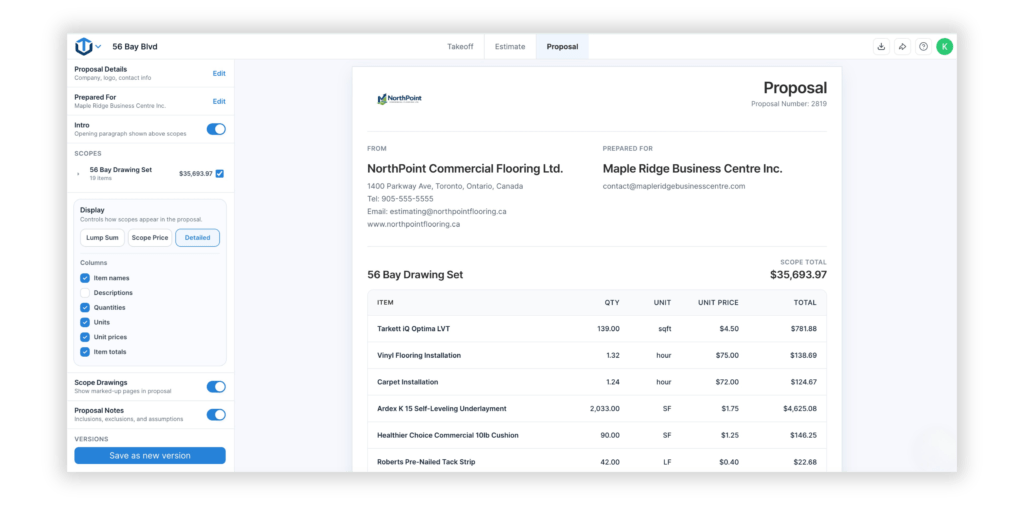Select the Lump Sum display option
The width and height of the screenshot is (1024, 505).
coord(103,238)
